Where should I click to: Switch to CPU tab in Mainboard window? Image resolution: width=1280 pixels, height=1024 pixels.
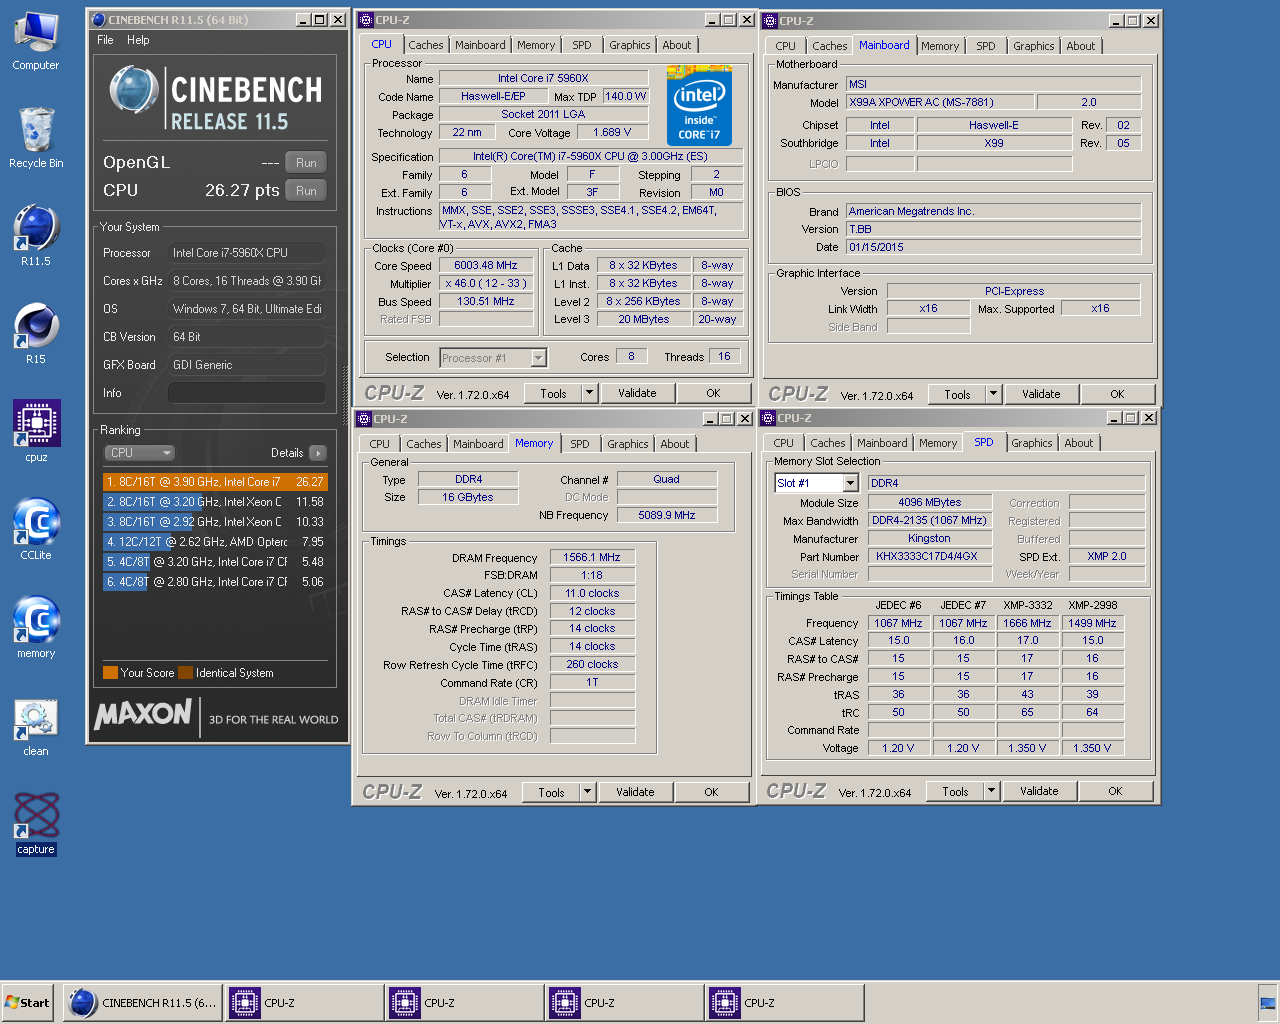[x=786, y=46]
